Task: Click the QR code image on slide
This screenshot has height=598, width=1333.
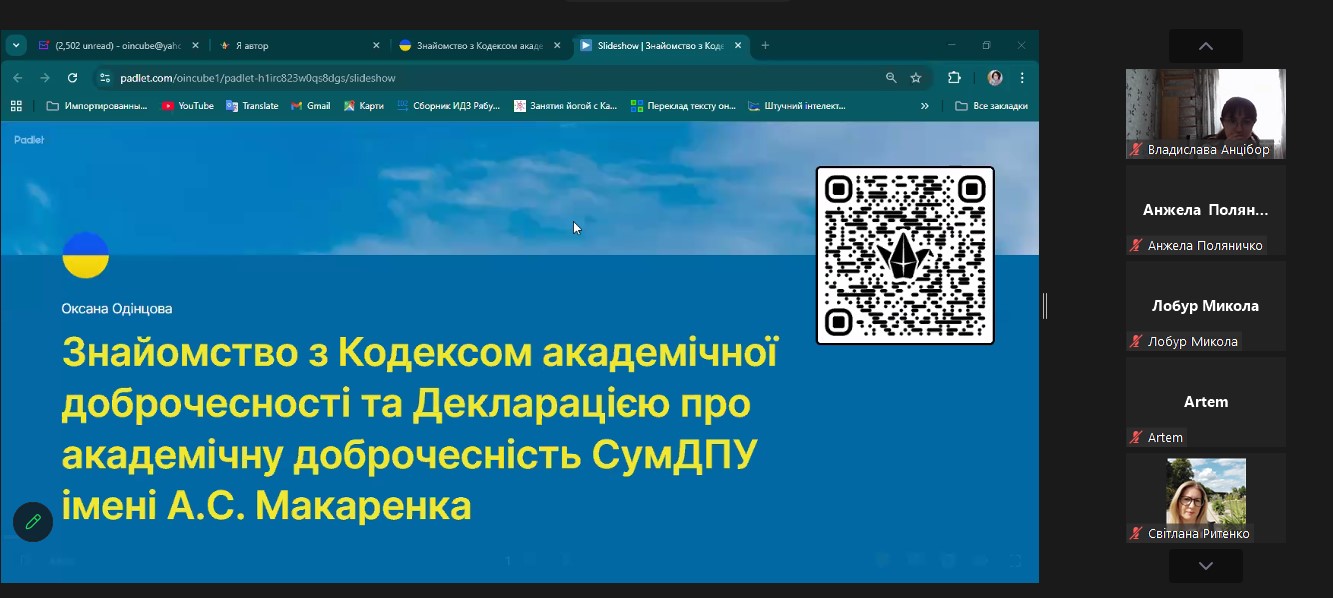Action: (x=905, y=255)
